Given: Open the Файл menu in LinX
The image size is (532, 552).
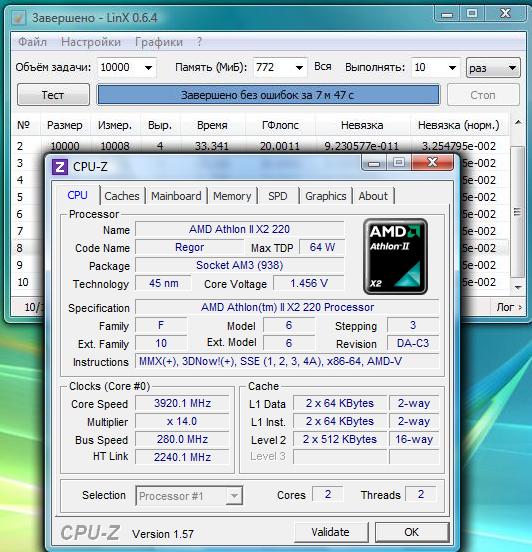Looking at the screenshot, I should pyautogui.click(x=32, y=42).
